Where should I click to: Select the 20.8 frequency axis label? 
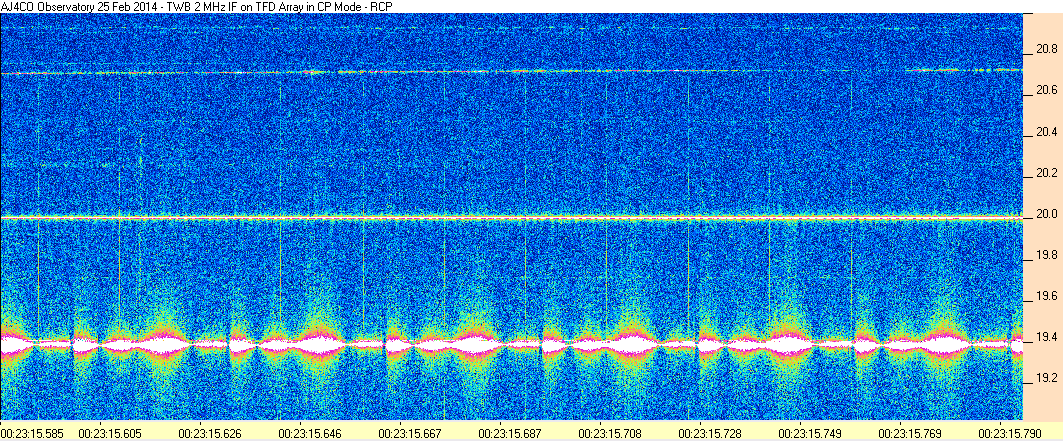(x=1047, y=49)
